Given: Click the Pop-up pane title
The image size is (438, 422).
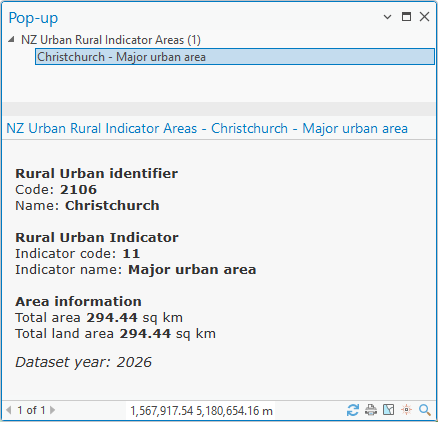Looking at the screenshot, I should point(33,18).
